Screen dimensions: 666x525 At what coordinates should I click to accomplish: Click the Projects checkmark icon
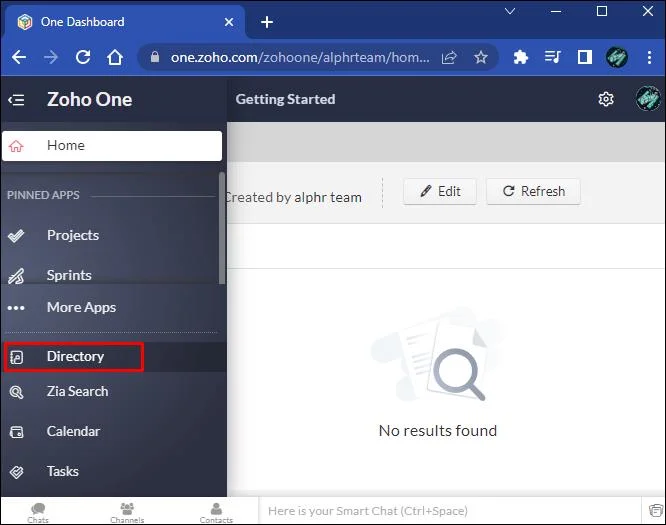point(16,235)
